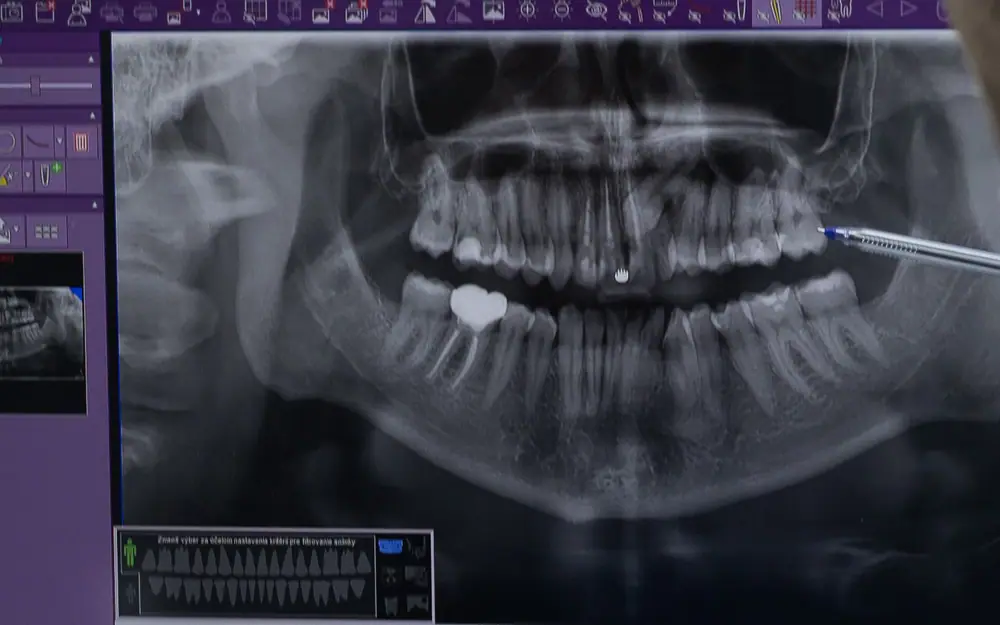Go to next image with right arrow

pyautogui.click(x=908, y=9)
